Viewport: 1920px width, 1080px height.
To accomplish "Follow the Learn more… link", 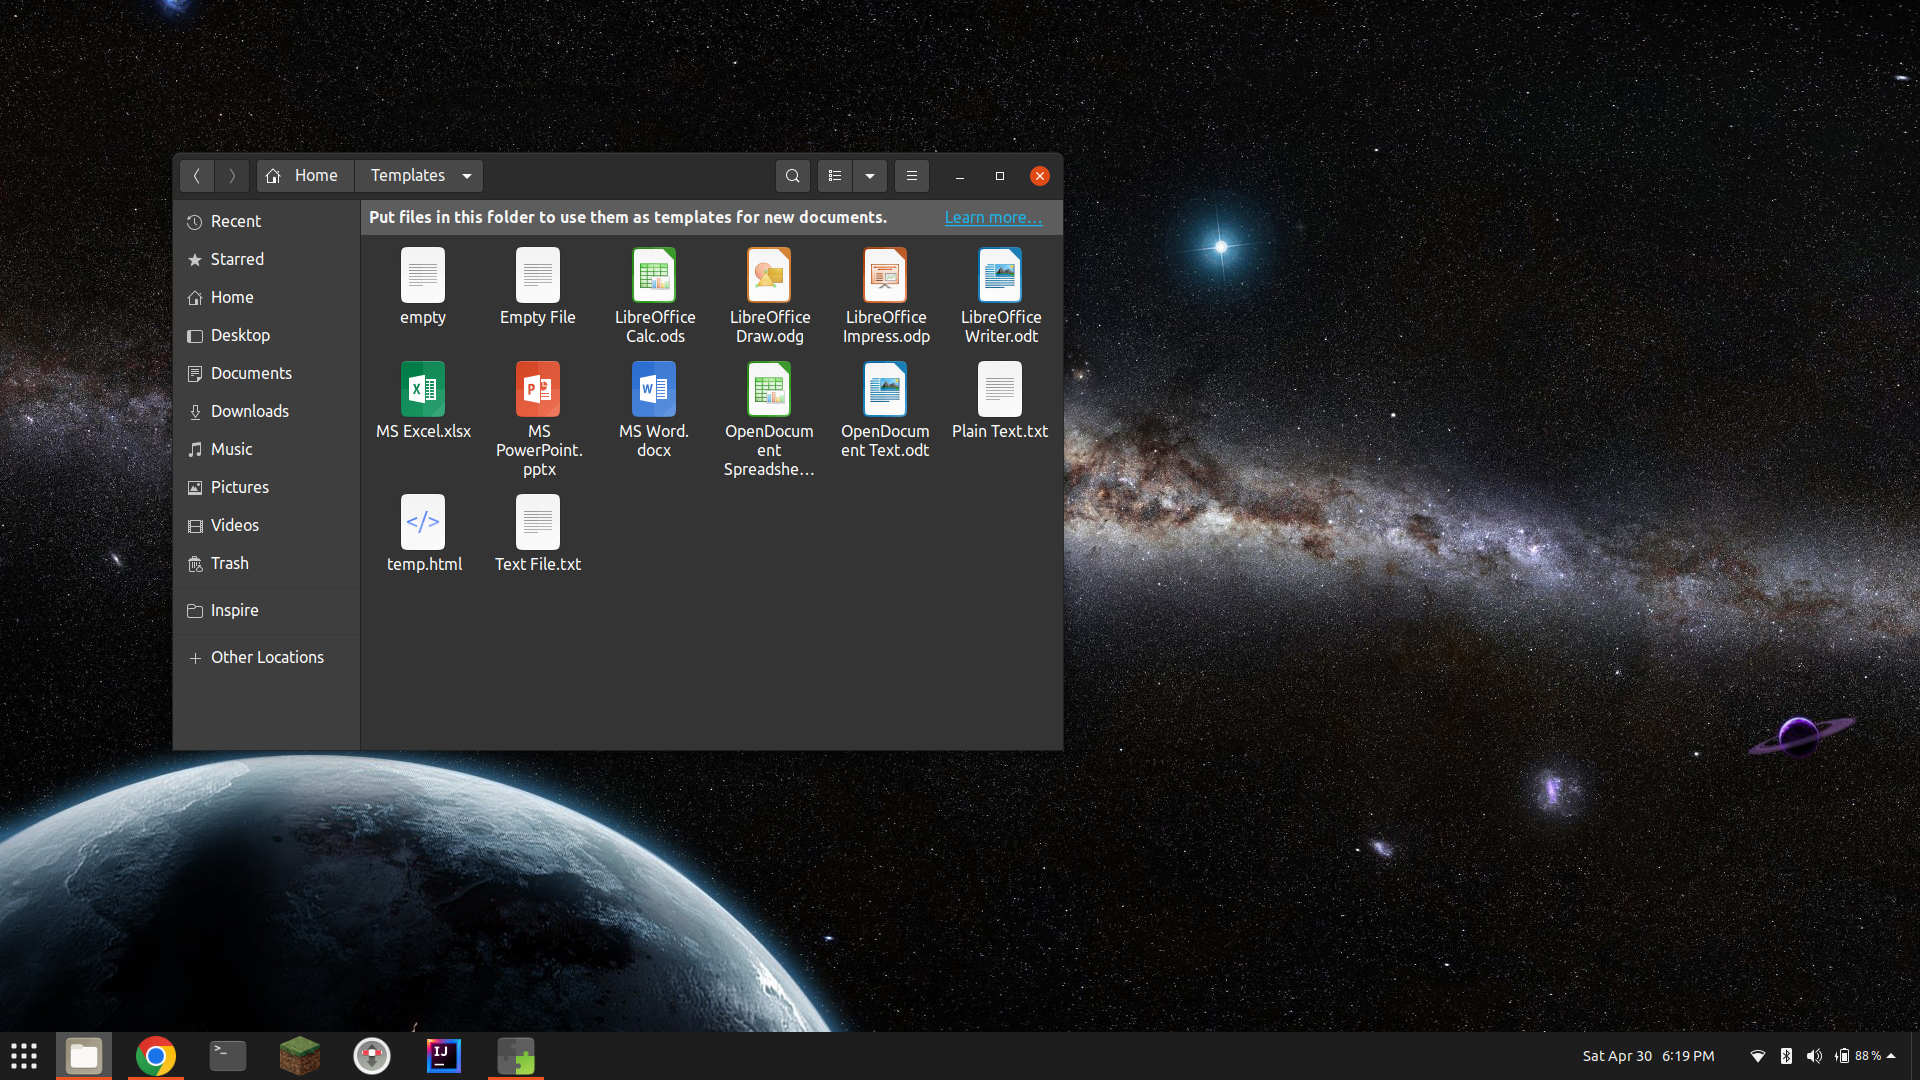I will (993, 217).
